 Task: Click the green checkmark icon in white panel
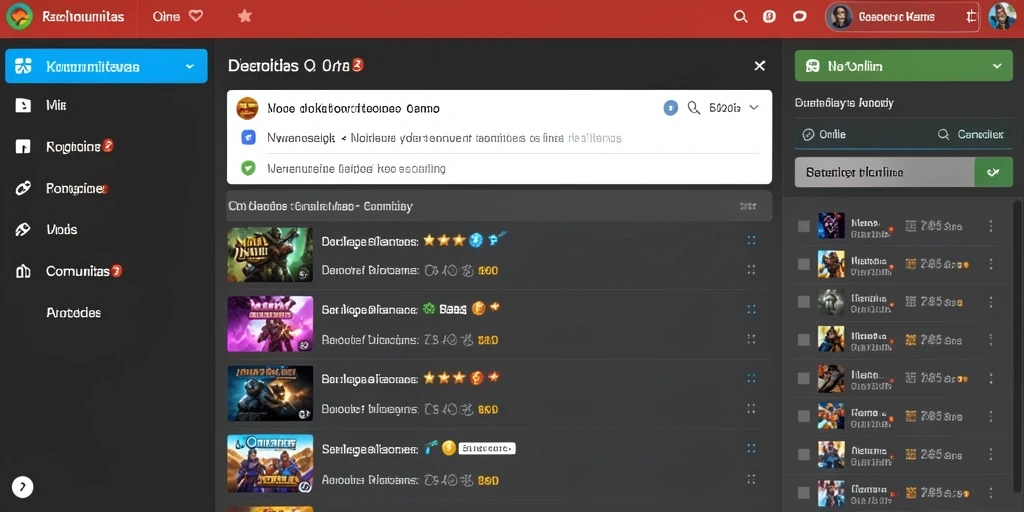tap(248, 168)
